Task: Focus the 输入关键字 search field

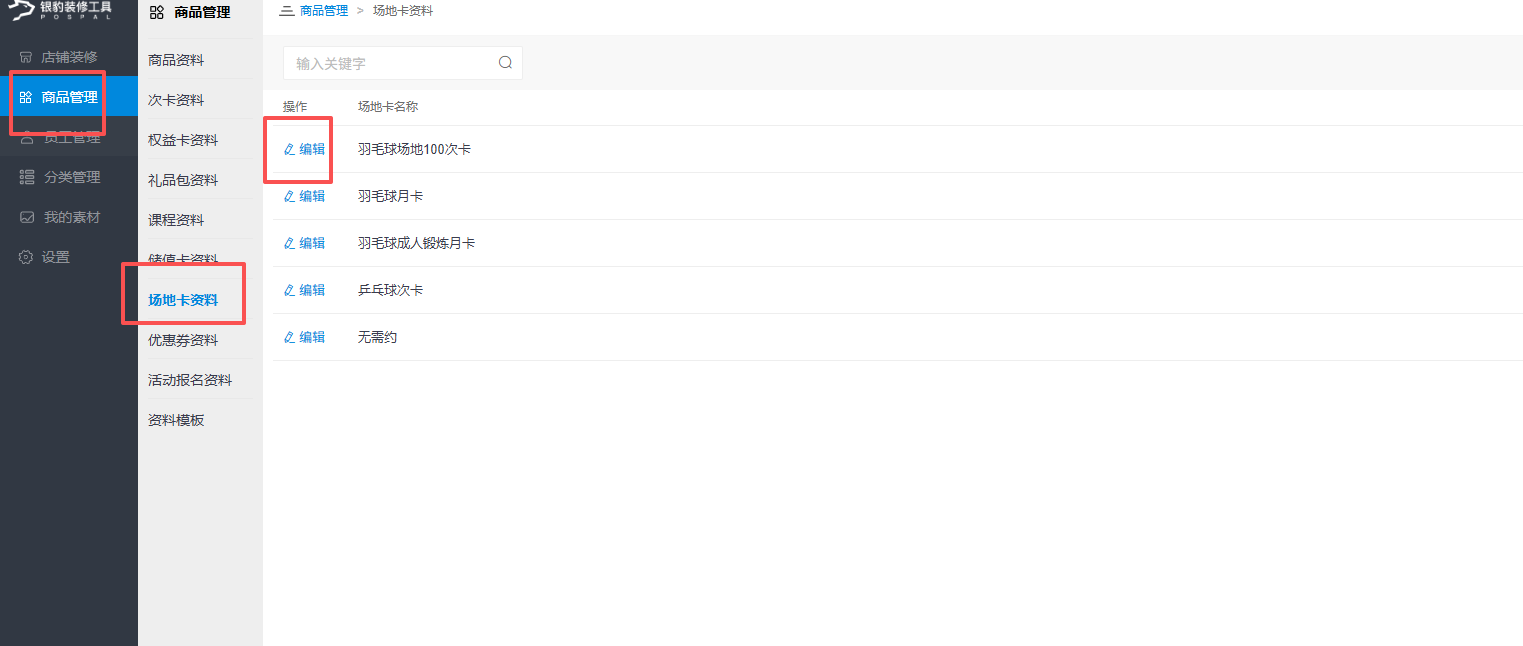Action: pyautogui.click(x=390, y=63)
